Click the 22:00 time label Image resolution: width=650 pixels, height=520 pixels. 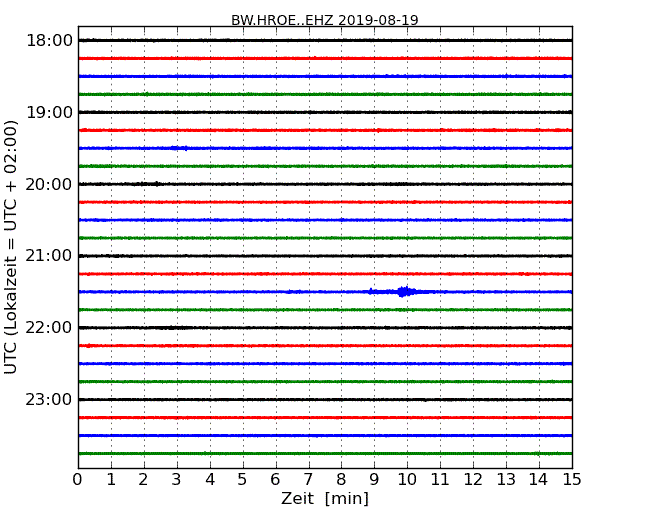pos(49,328)
